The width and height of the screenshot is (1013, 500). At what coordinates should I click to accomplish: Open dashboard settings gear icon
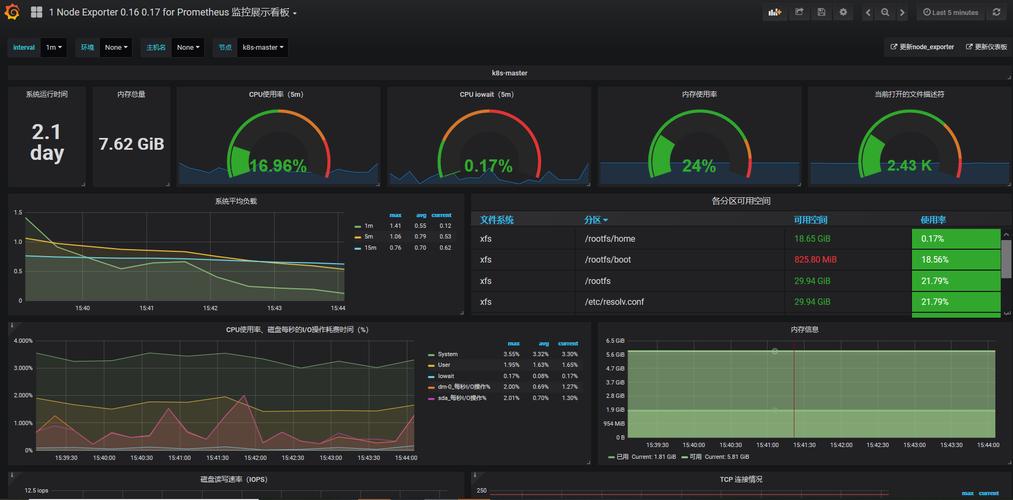tap(843, 13)
